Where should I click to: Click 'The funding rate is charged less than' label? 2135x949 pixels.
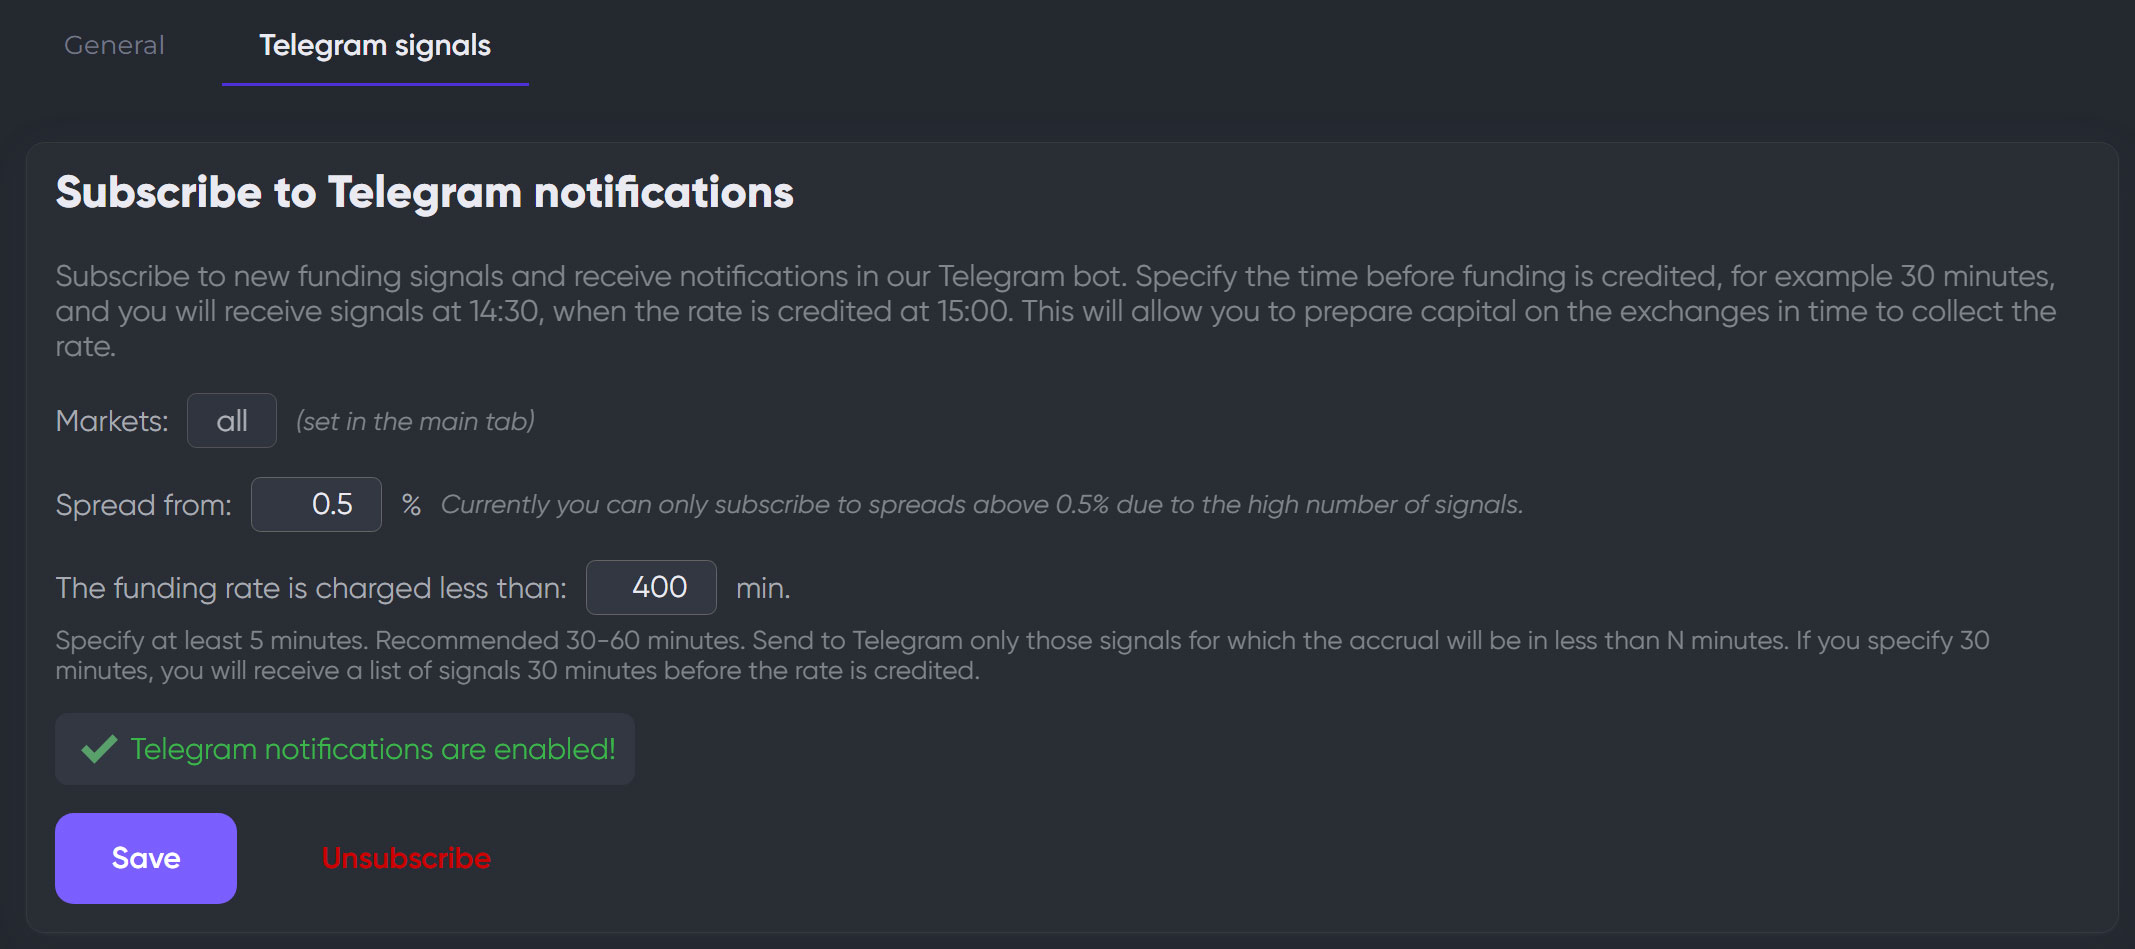tap(311, 588)
